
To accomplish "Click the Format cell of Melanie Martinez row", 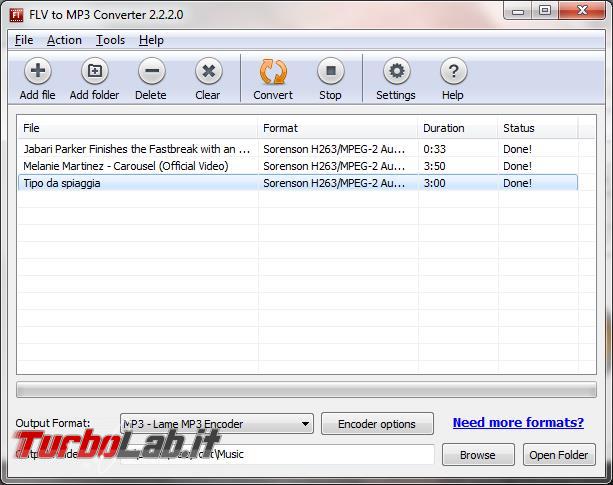I will tap(335, 166).
